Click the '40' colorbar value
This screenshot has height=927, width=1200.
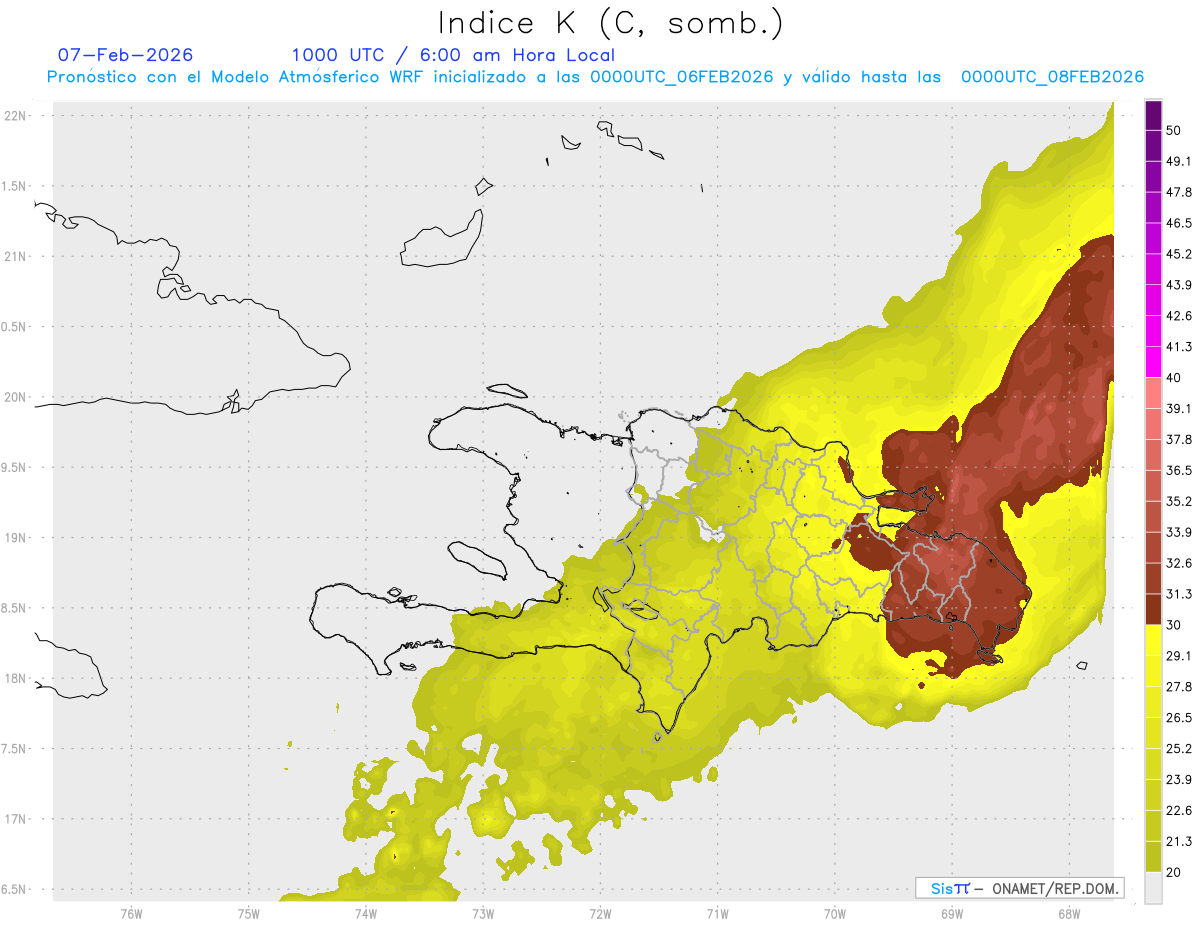click(x=1174, y=378)
